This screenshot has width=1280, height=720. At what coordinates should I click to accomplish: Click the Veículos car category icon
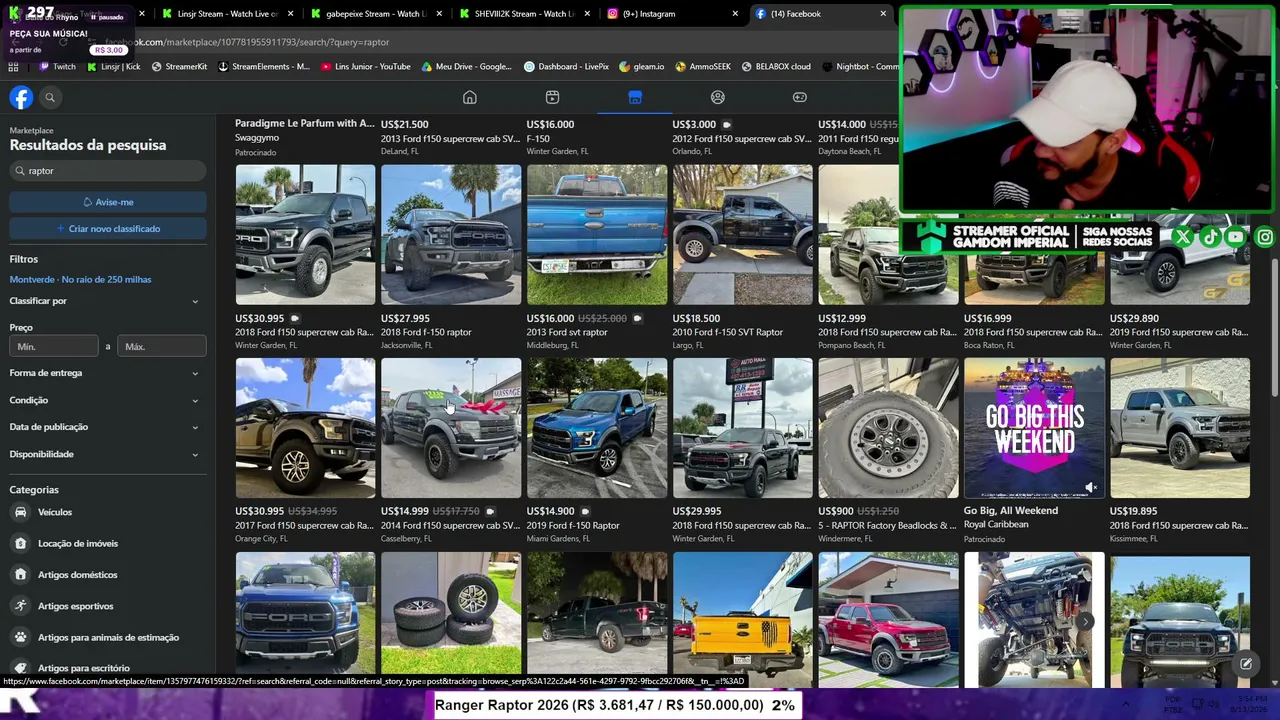pyautogui.click(x=20, y=512)
